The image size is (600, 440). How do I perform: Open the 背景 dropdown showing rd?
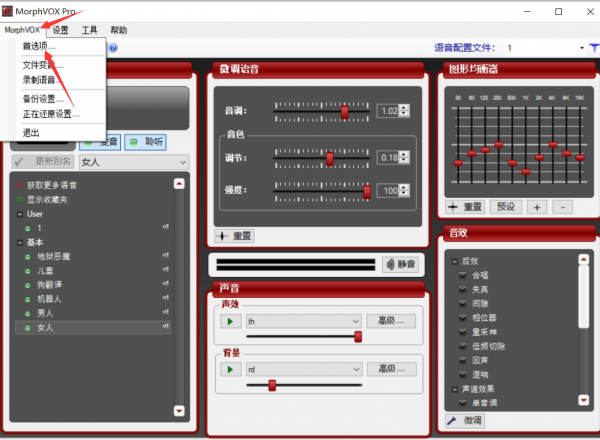tap(304, 370)
